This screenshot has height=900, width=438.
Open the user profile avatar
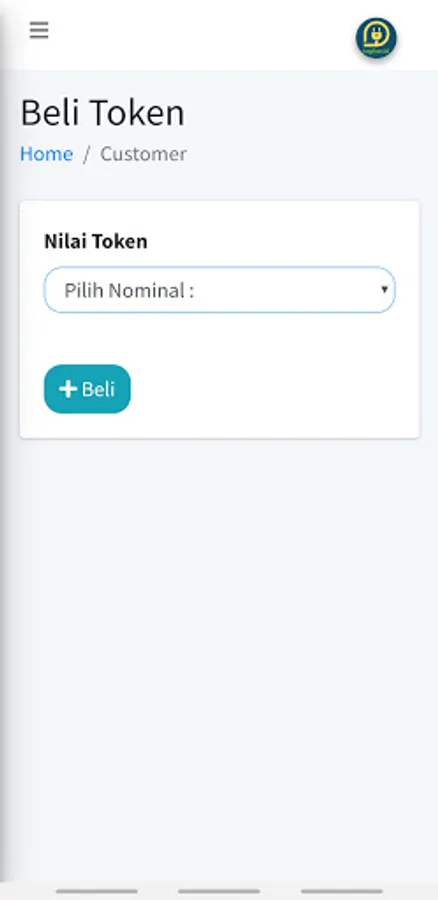tap(376, 38)
